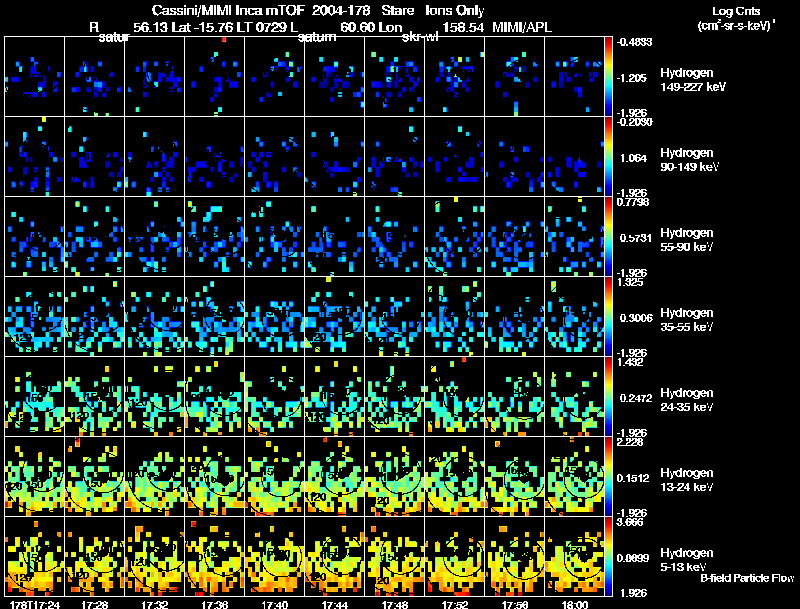
Task: Click the '17:52' time axis label
Action: 455,605
